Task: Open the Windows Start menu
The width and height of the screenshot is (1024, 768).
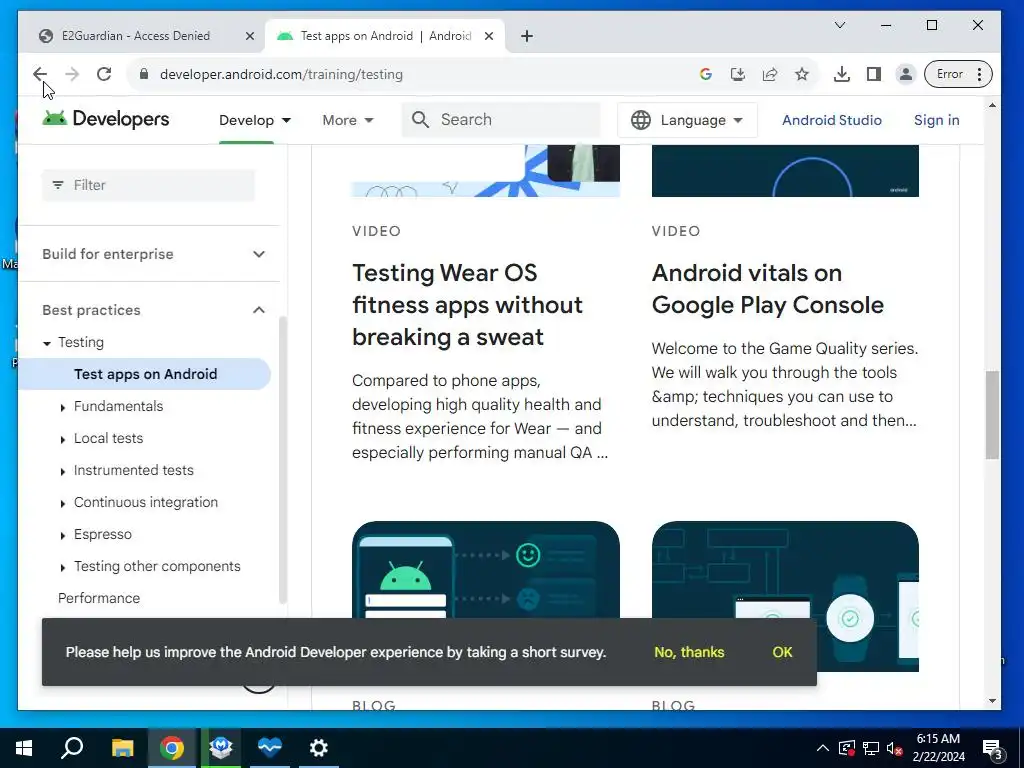Action: click(24, 748)
